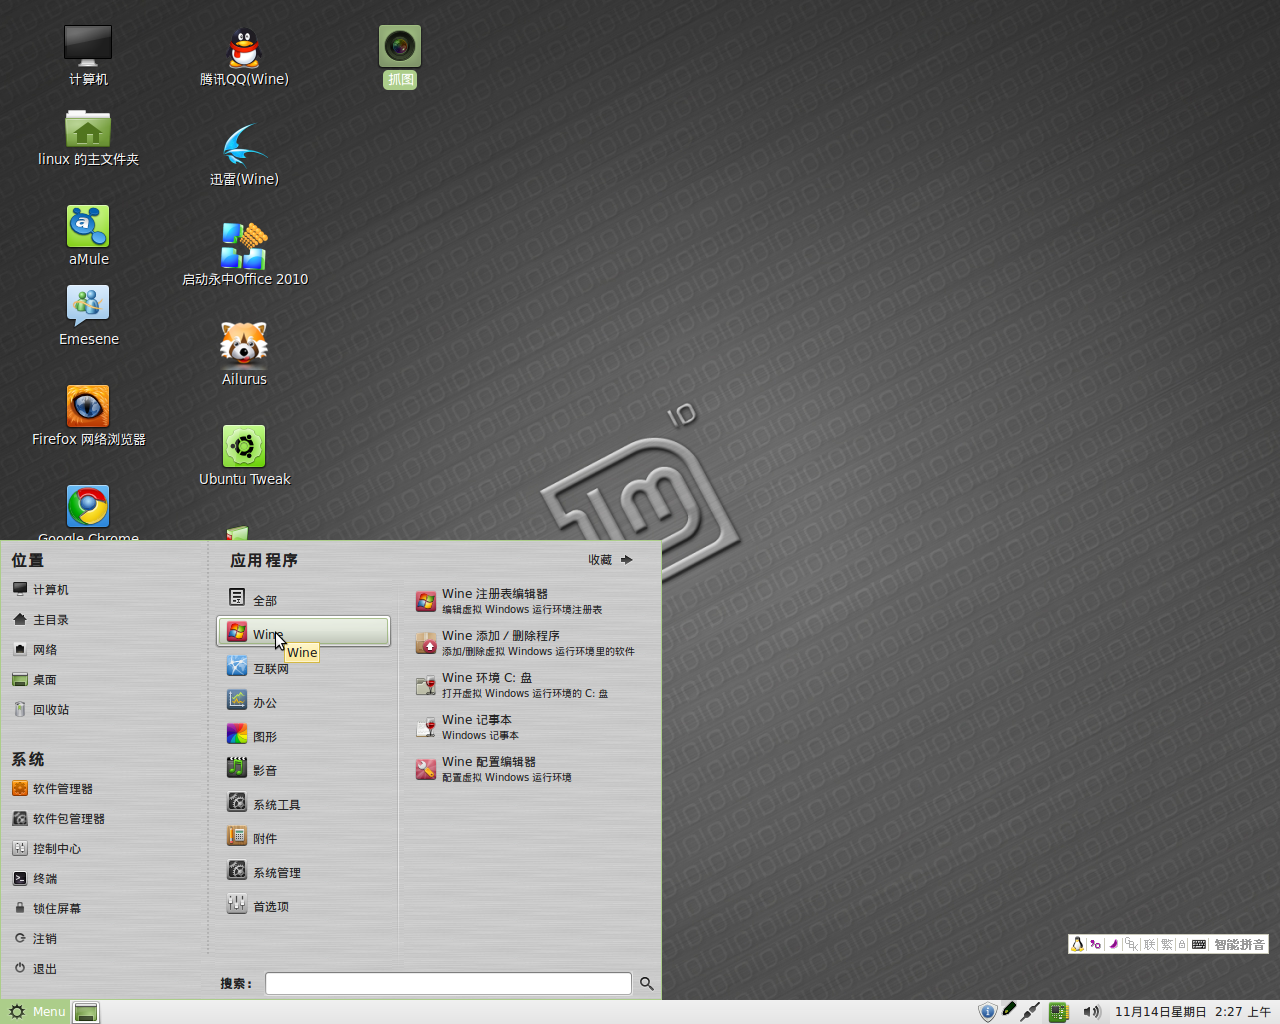Open Wine 添加/删除程序
Viewport: 1280px width, 1024px height.
point(525,643)
